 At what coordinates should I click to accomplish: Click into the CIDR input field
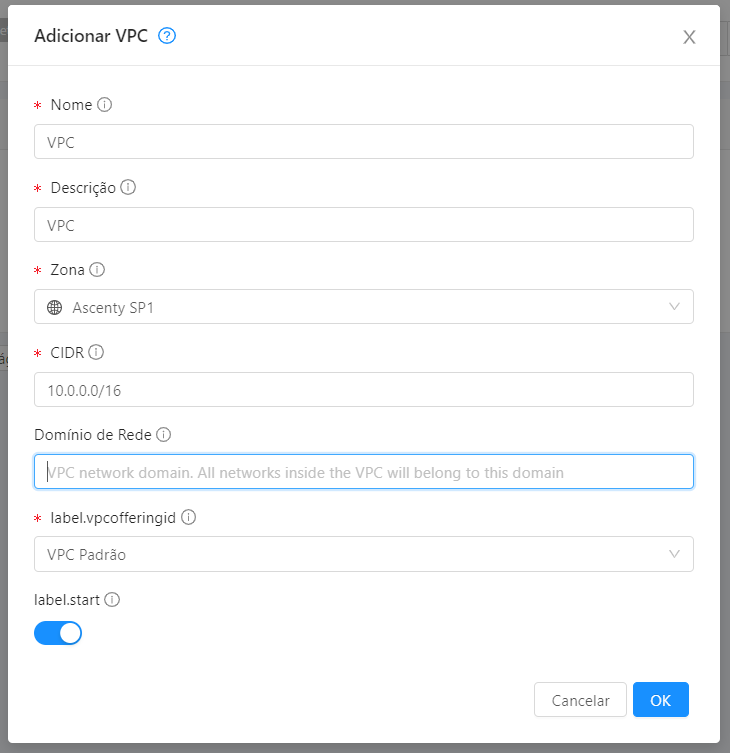coord(364,389)
